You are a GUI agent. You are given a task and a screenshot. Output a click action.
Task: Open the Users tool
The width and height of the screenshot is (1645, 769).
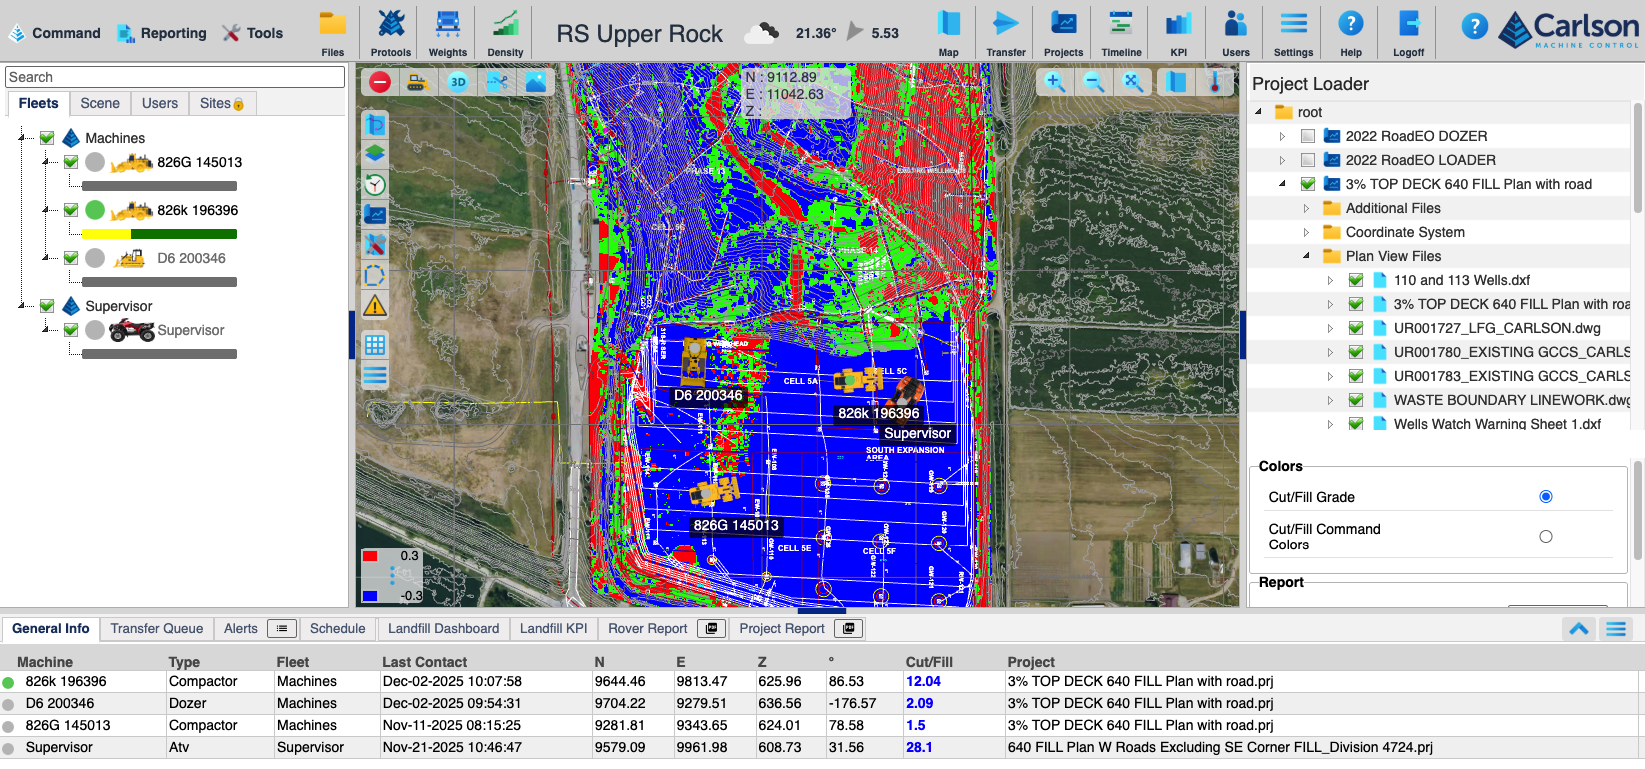coord(1236,32)
